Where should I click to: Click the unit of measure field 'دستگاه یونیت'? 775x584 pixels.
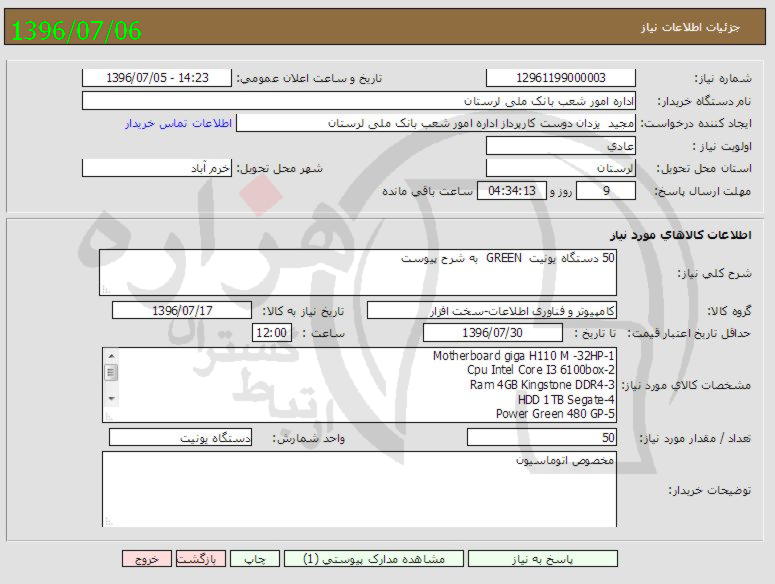[181, 438]
